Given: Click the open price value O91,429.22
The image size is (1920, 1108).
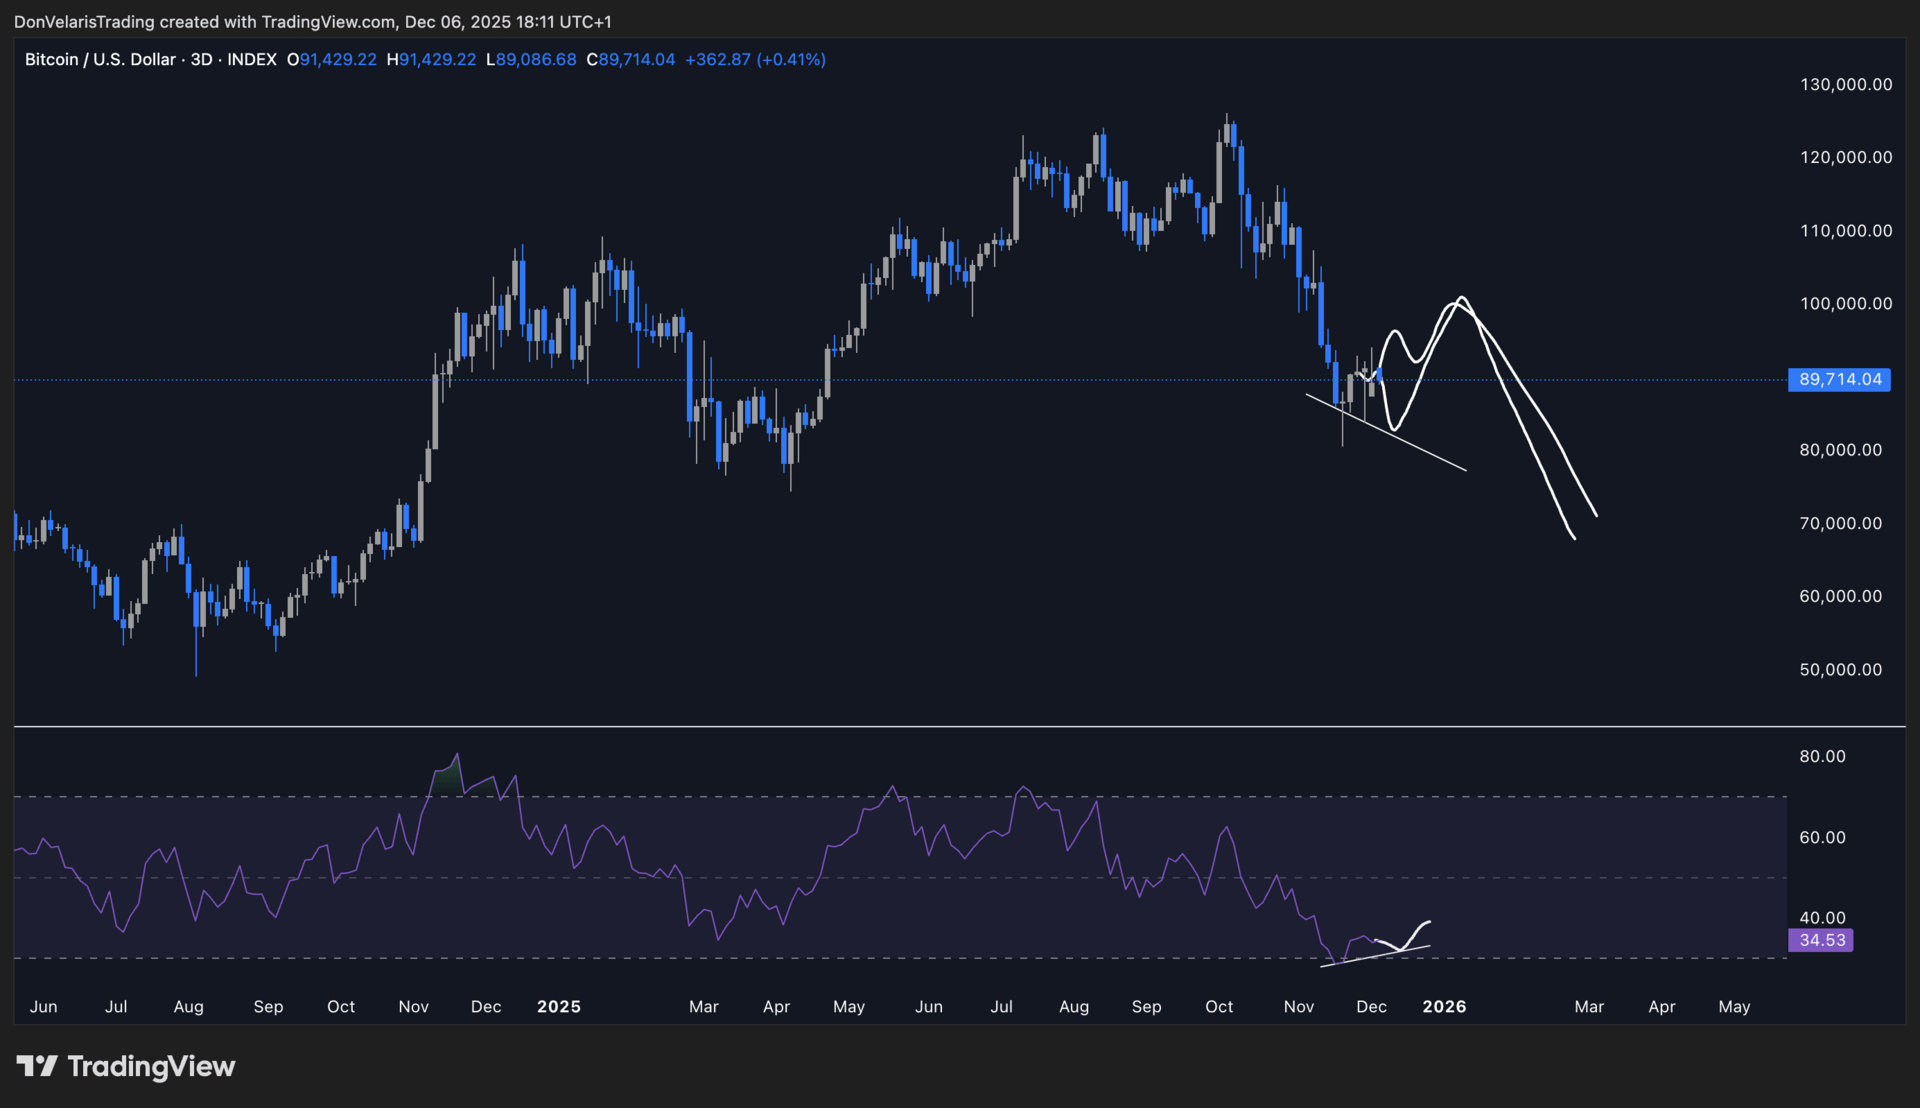Looking at the screenshot, I should 332,60.
